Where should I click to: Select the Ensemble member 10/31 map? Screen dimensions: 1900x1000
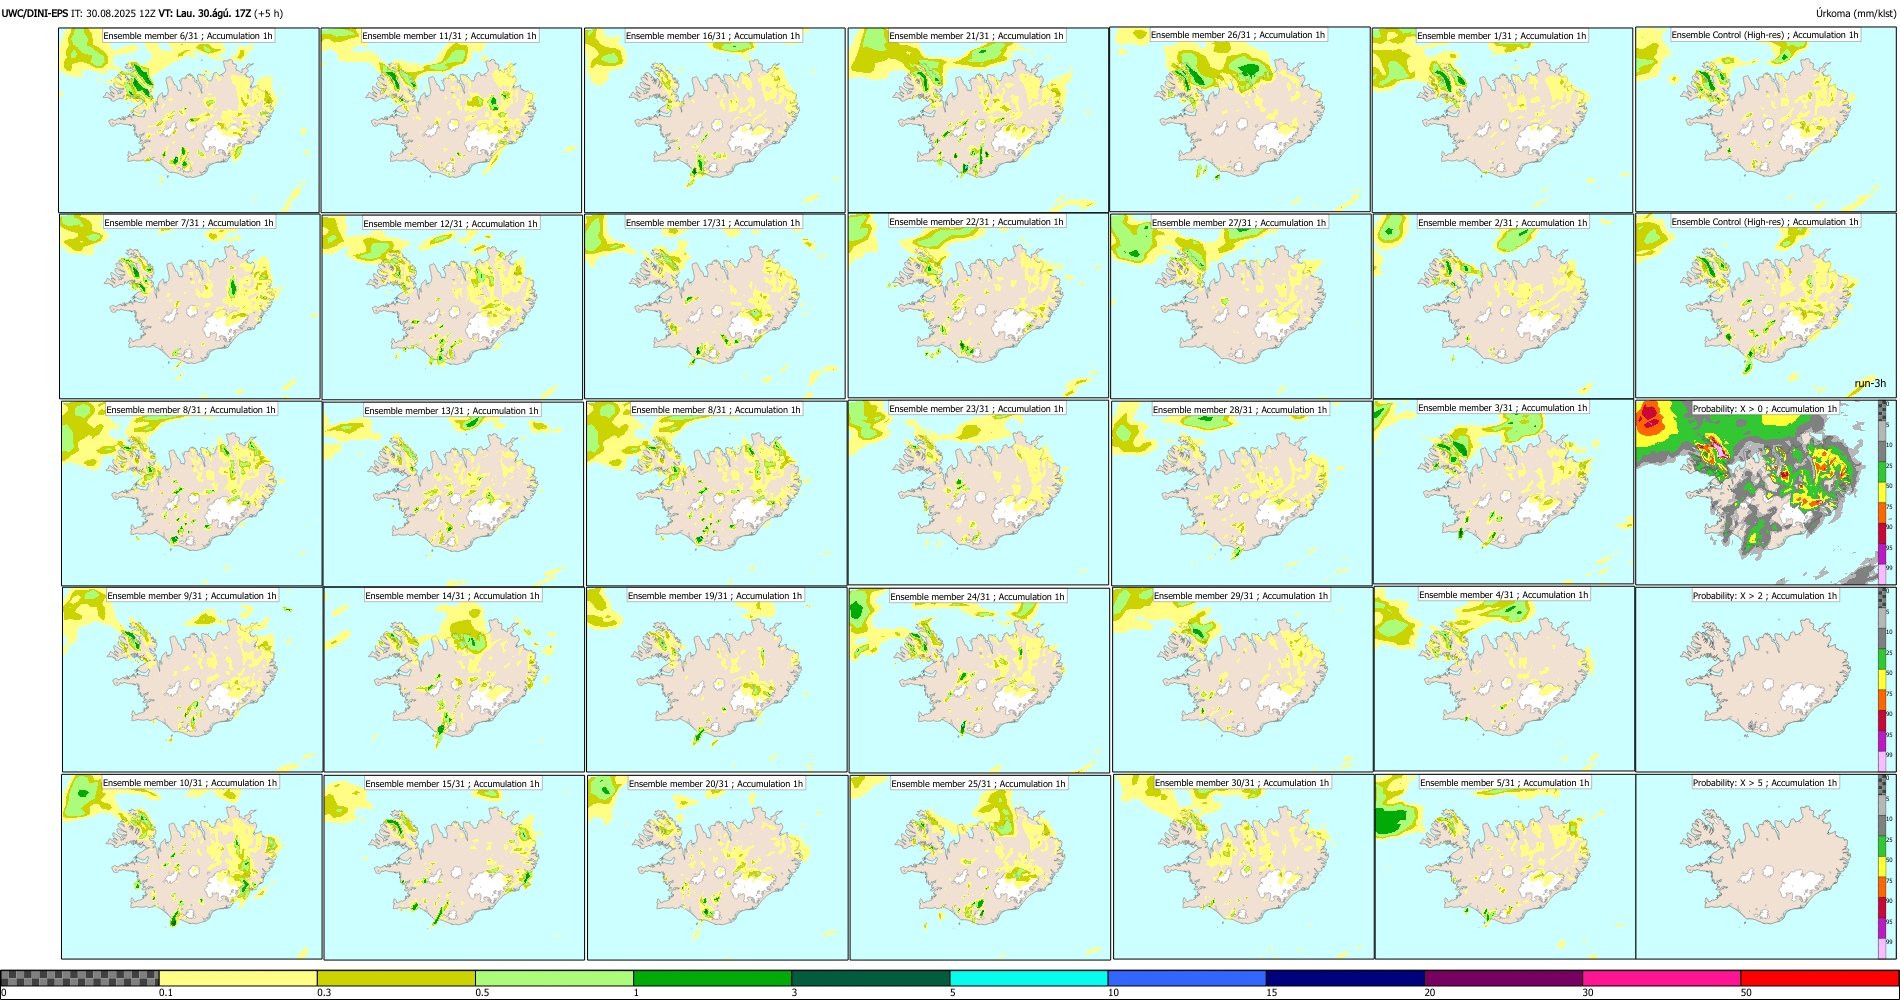[x=191, y=867]
